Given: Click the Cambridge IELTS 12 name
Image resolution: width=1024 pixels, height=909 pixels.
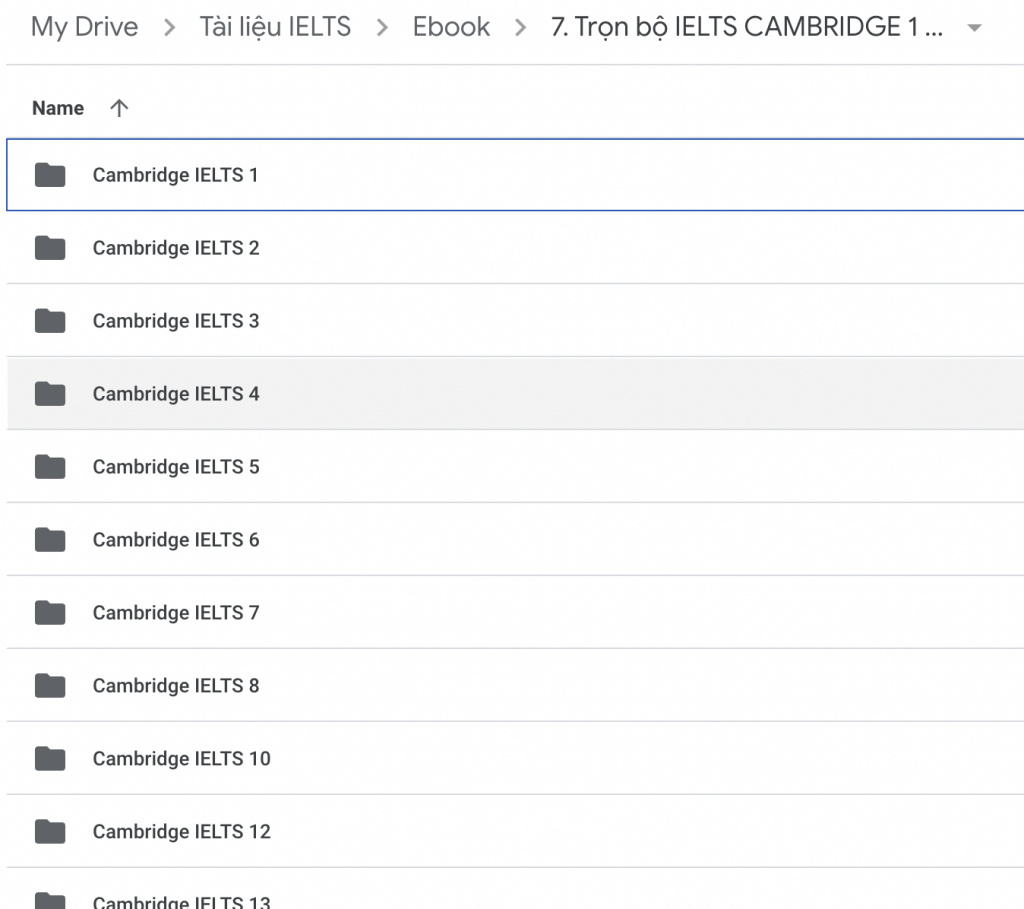Looking at the screenshot, I should [x=182, y=831].
